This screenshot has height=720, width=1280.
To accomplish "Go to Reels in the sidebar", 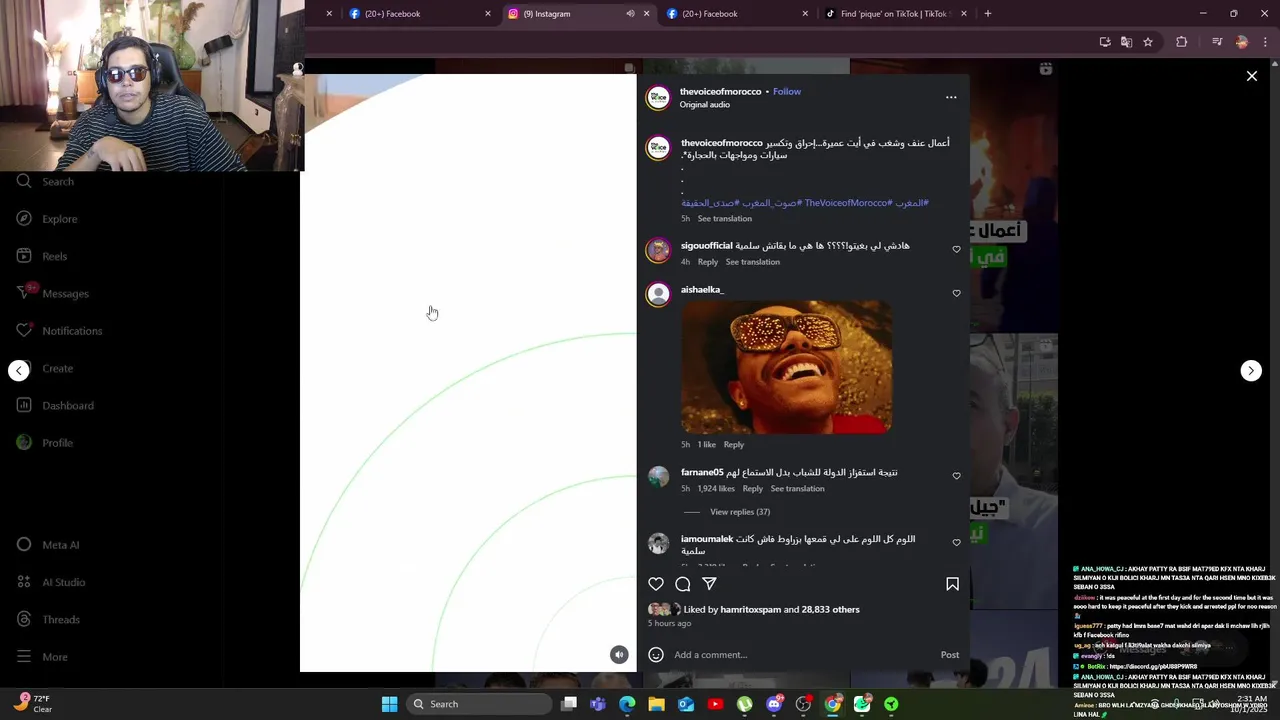I will pos(42,256).
